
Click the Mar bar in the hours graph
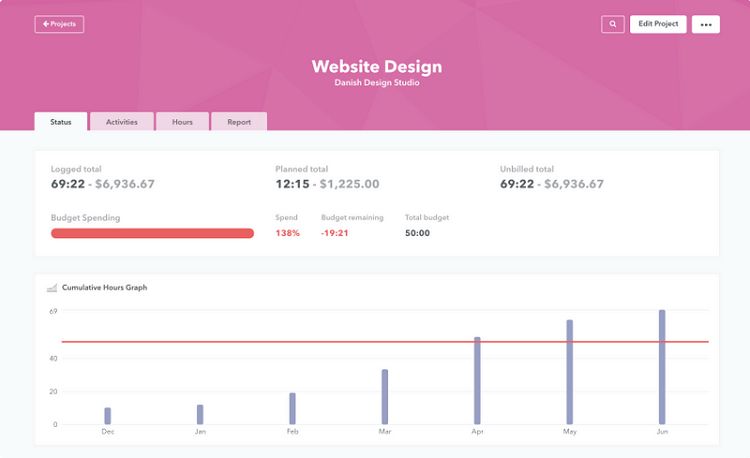(385, 397)
